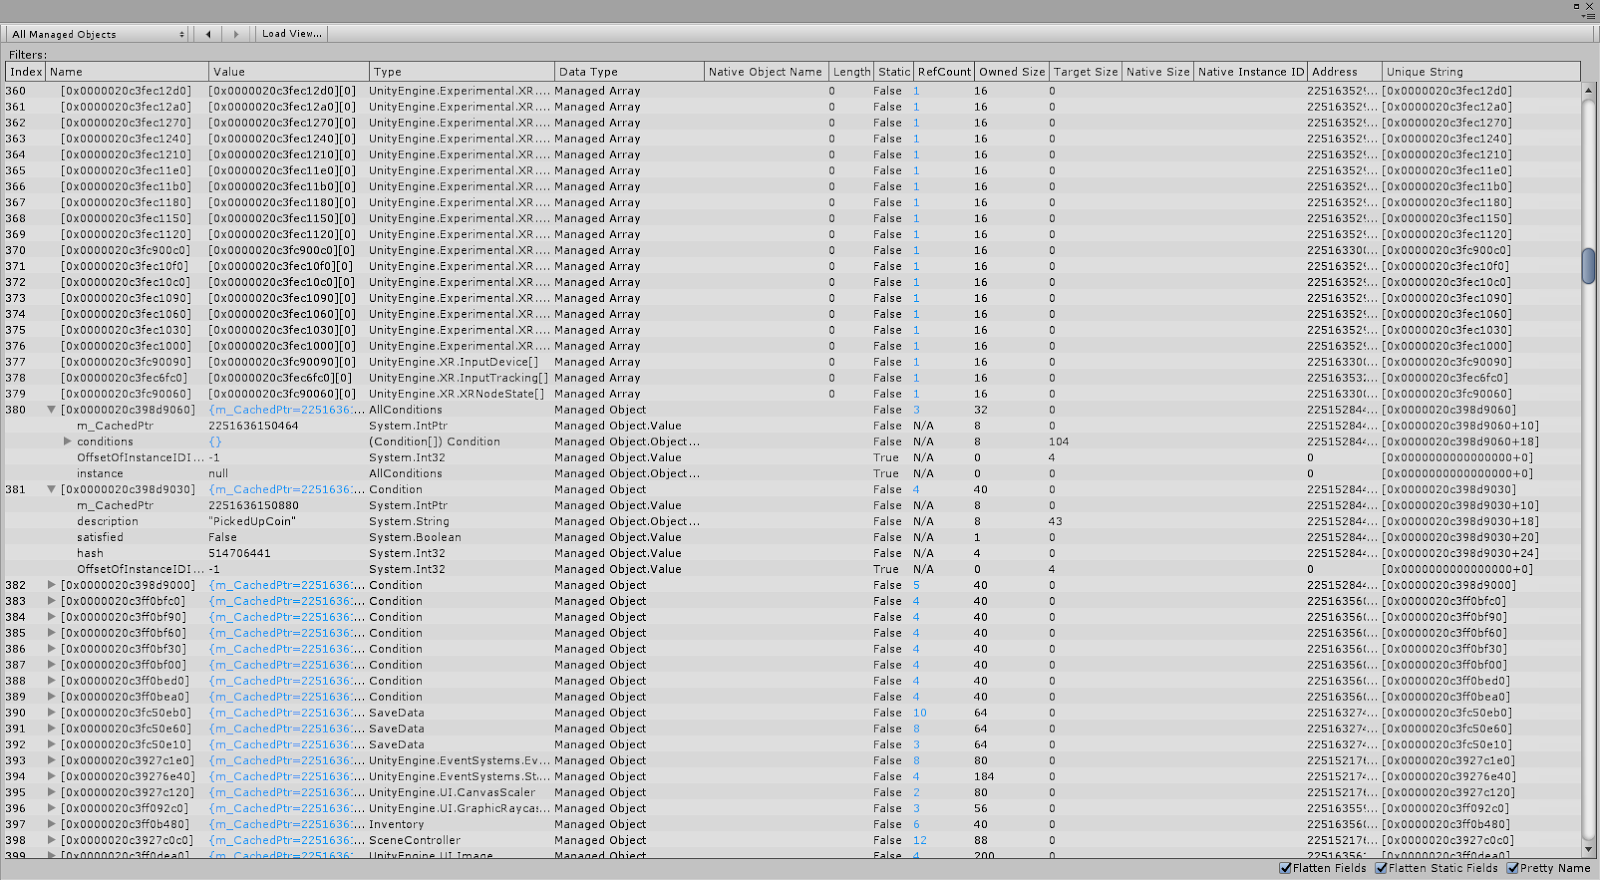Select the Target Size value 104
The image size is (1600, 880).
point(1059,441)
